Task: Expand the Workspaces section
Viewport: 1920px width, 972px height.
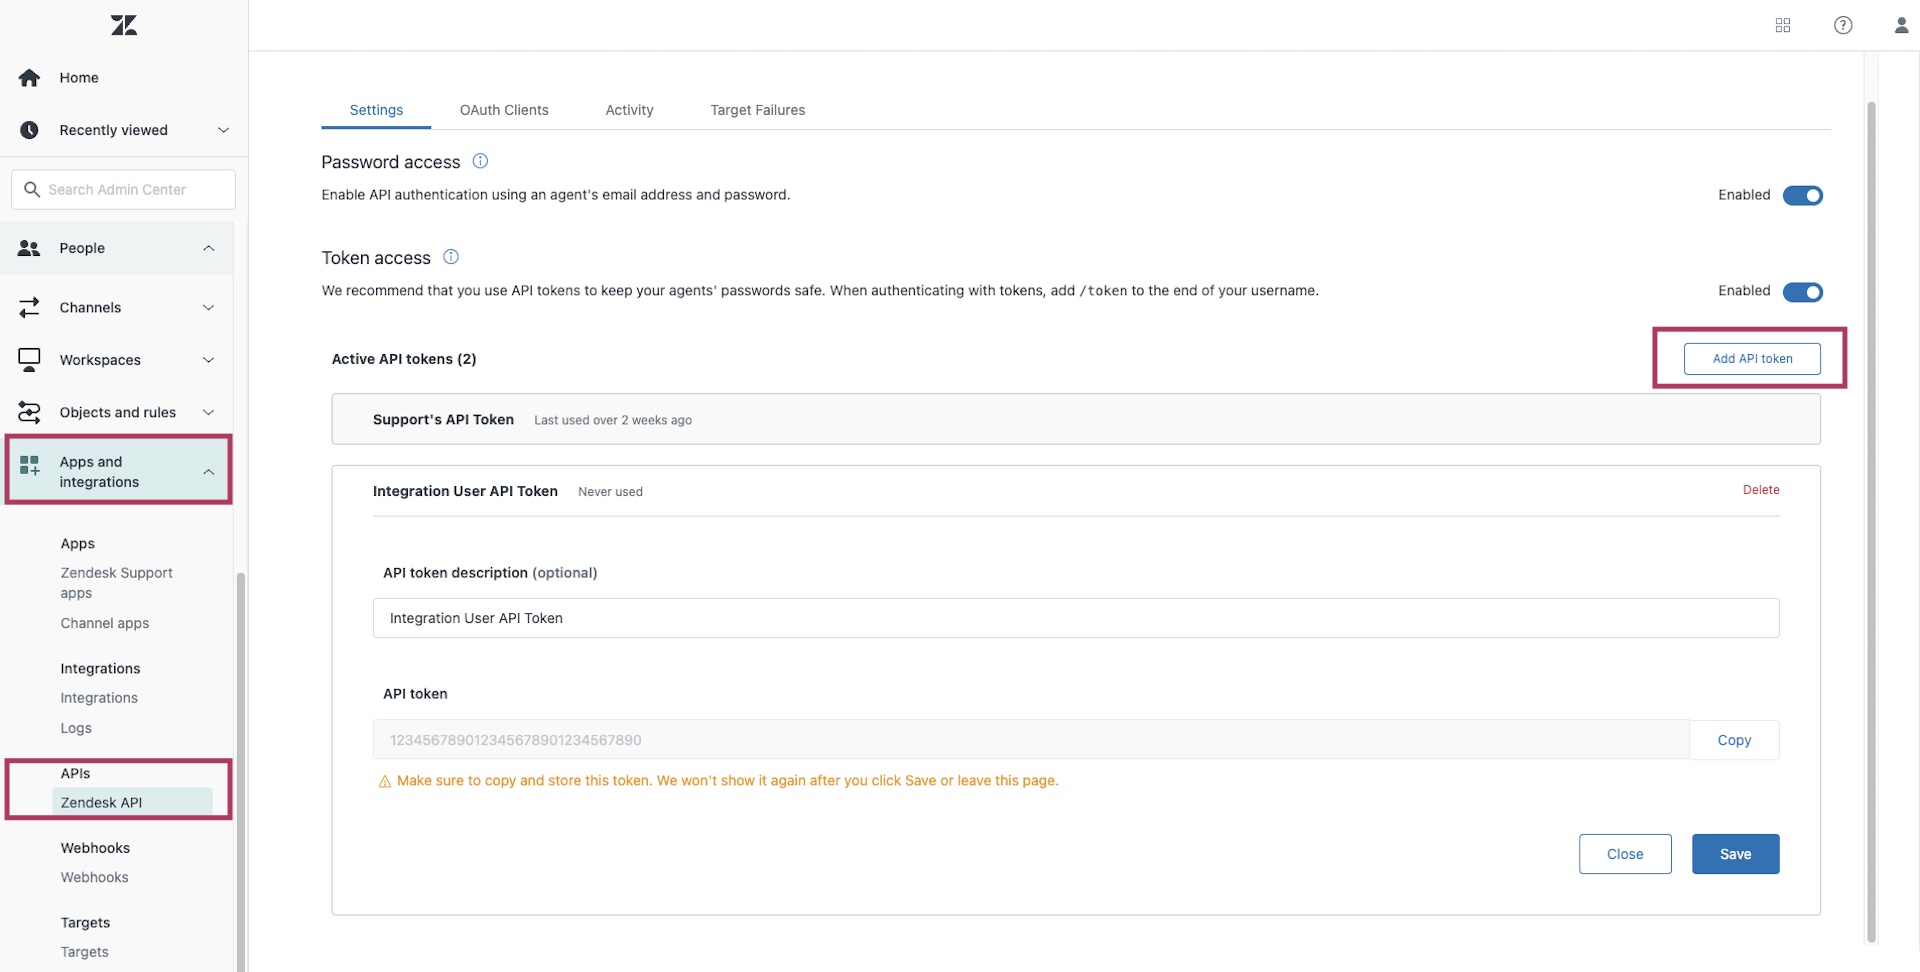Action: (208, 360)
